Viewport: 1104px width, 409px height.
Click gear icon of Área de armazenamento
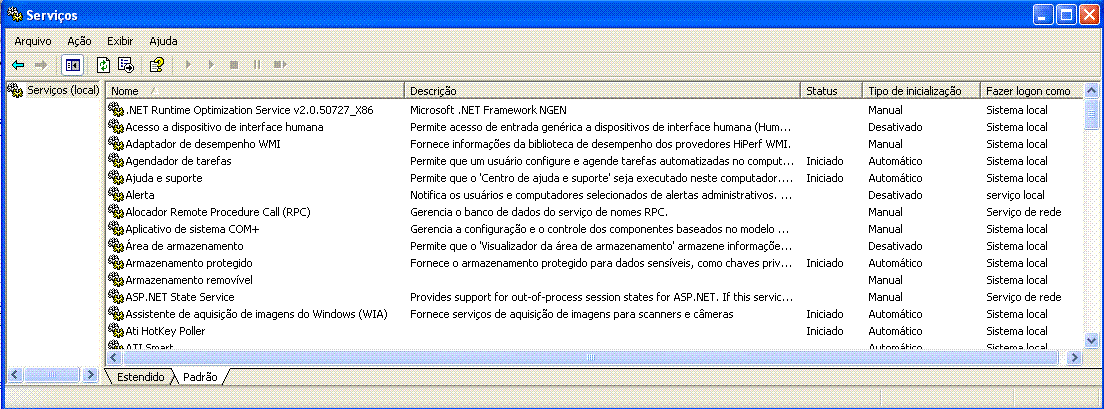pyautogui.click(x=115, y=246)
